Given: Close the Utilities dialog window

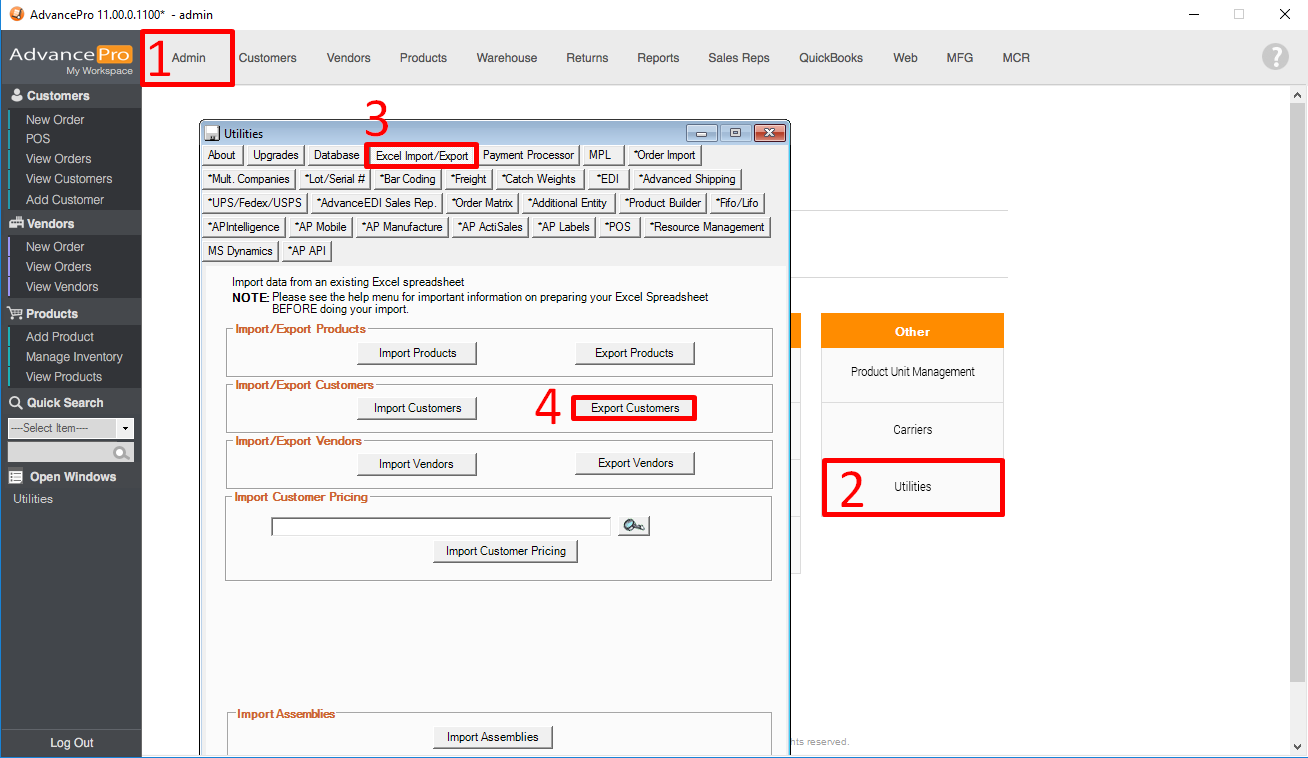Looking at the screenshot, I should click(769, 133).
